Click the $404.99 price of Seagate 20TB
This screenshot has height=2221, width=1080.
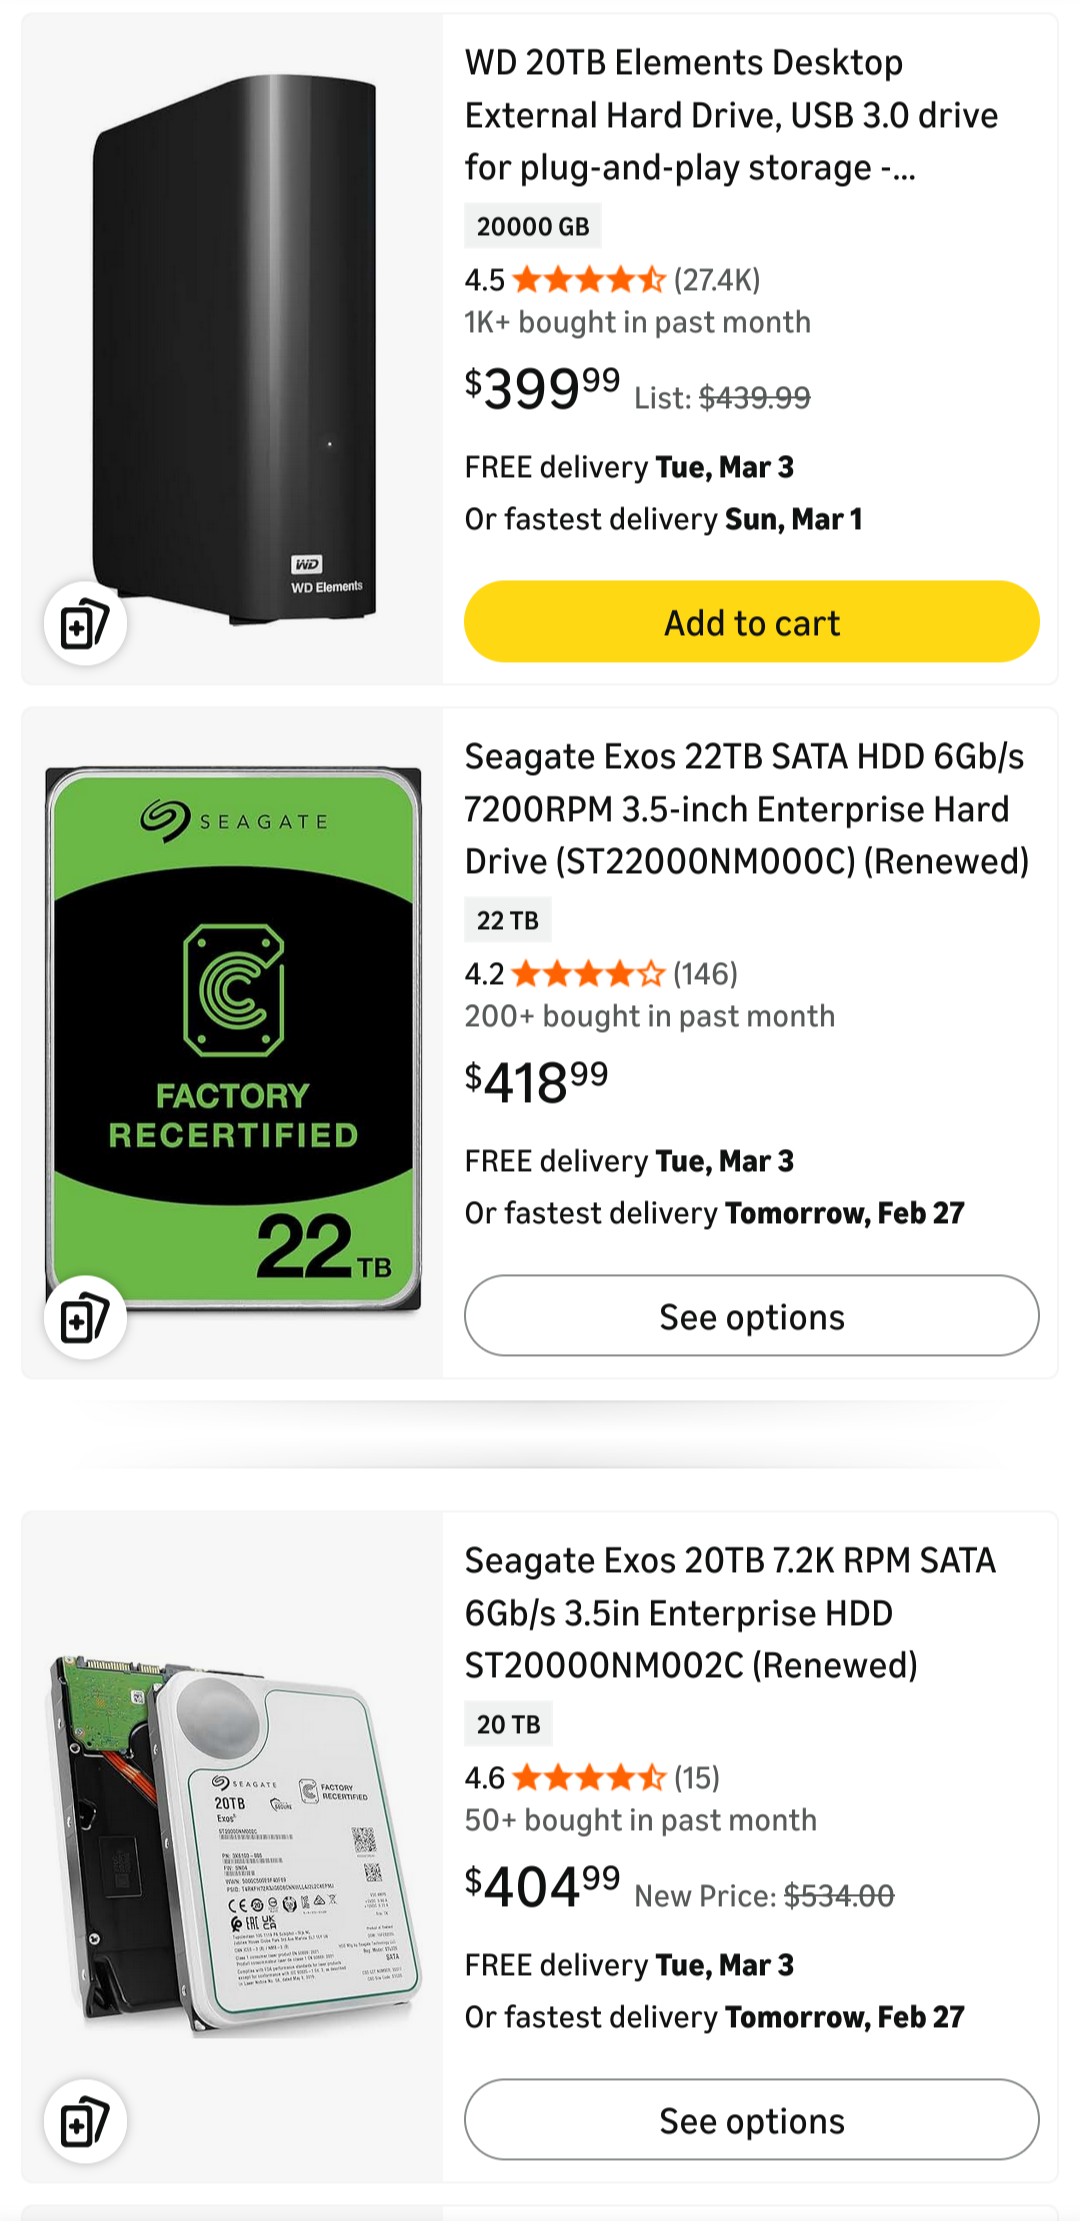(x=542, y=1887)
